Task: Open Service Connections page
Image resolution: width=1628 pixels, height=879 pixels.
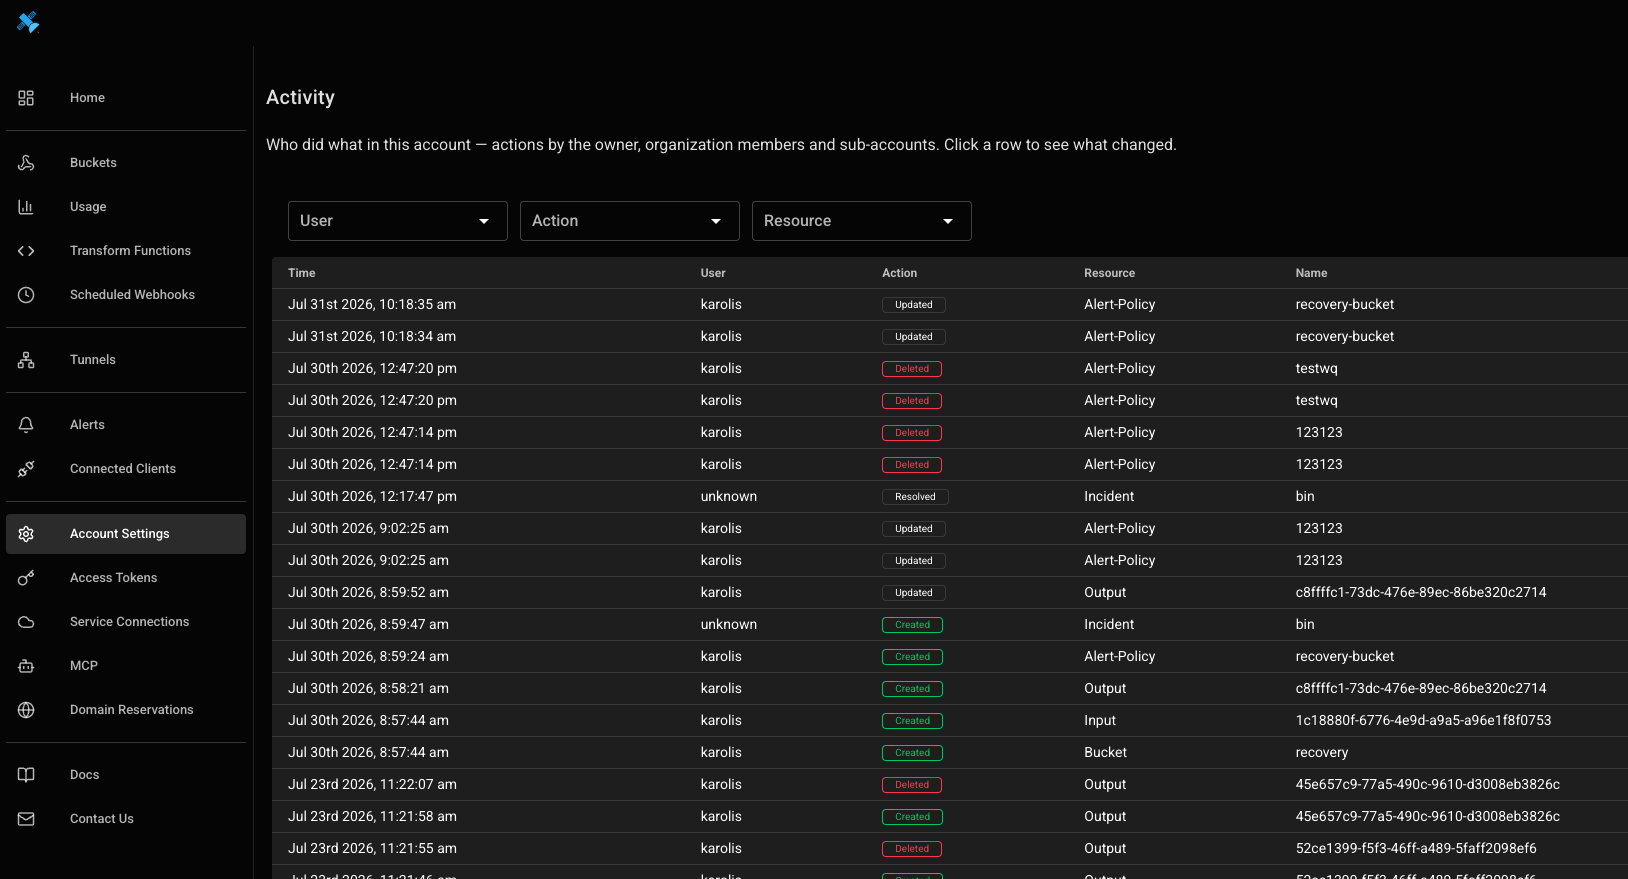Action: coord(126,622)
